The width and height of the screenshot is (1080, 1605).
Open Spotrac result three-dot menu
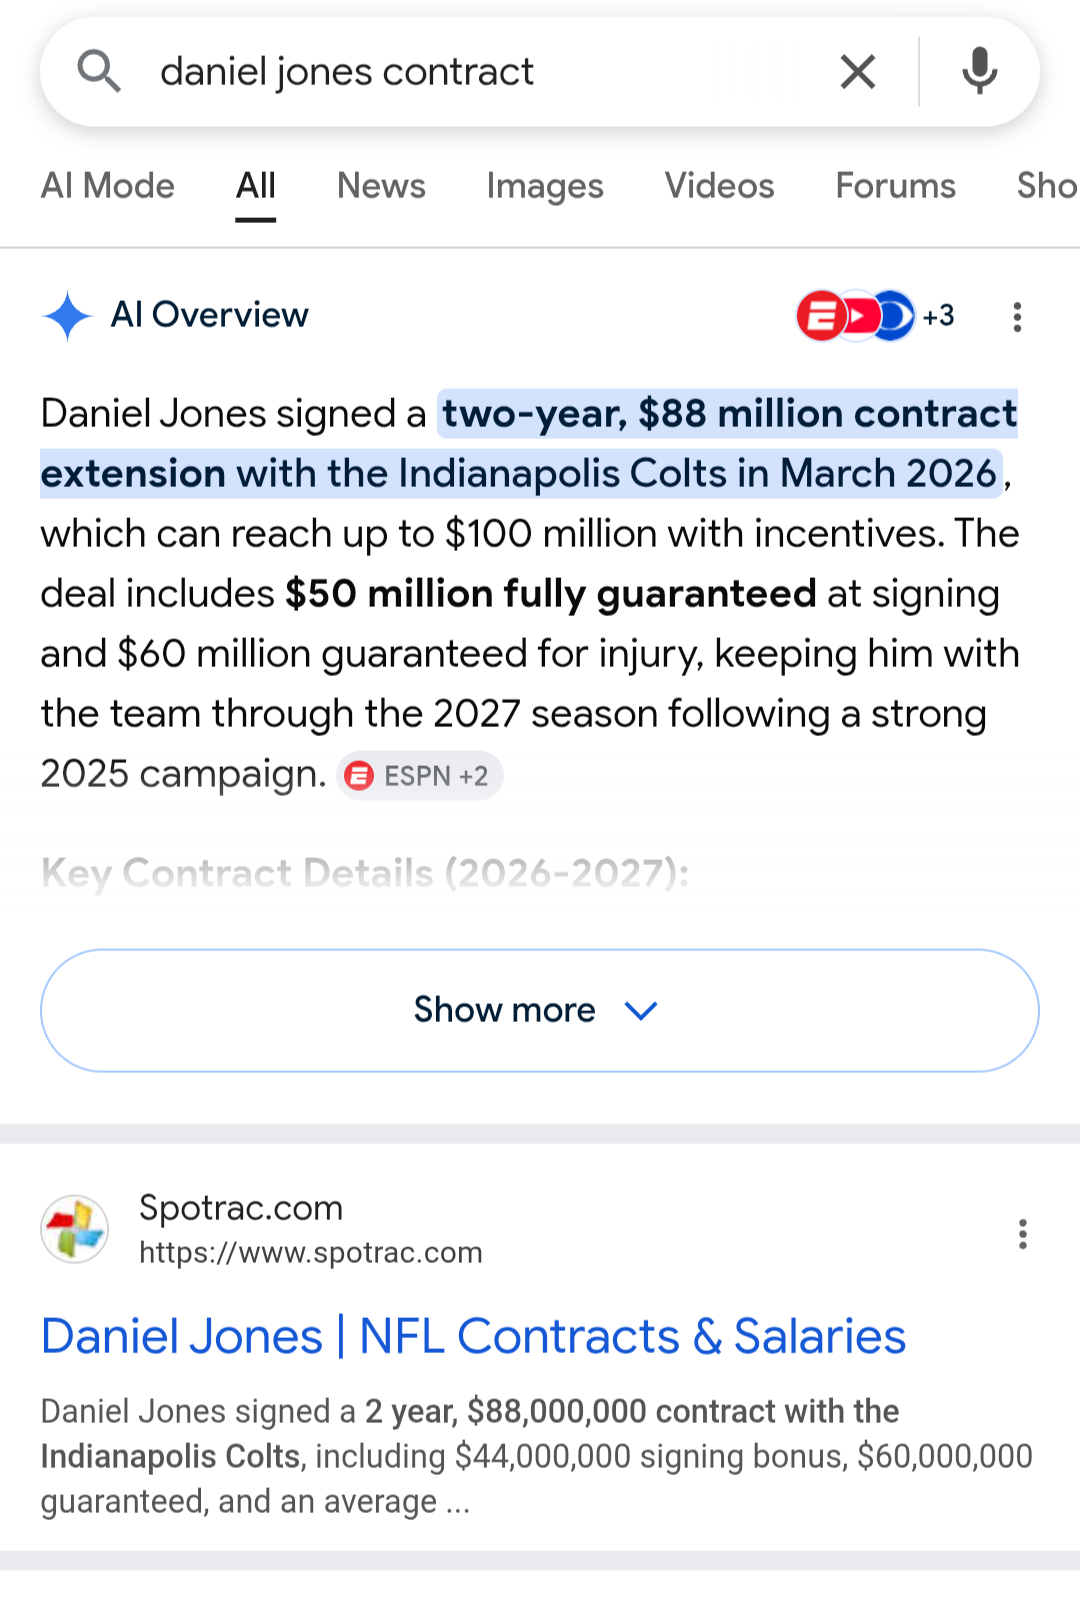(x=1022, y=1234)
